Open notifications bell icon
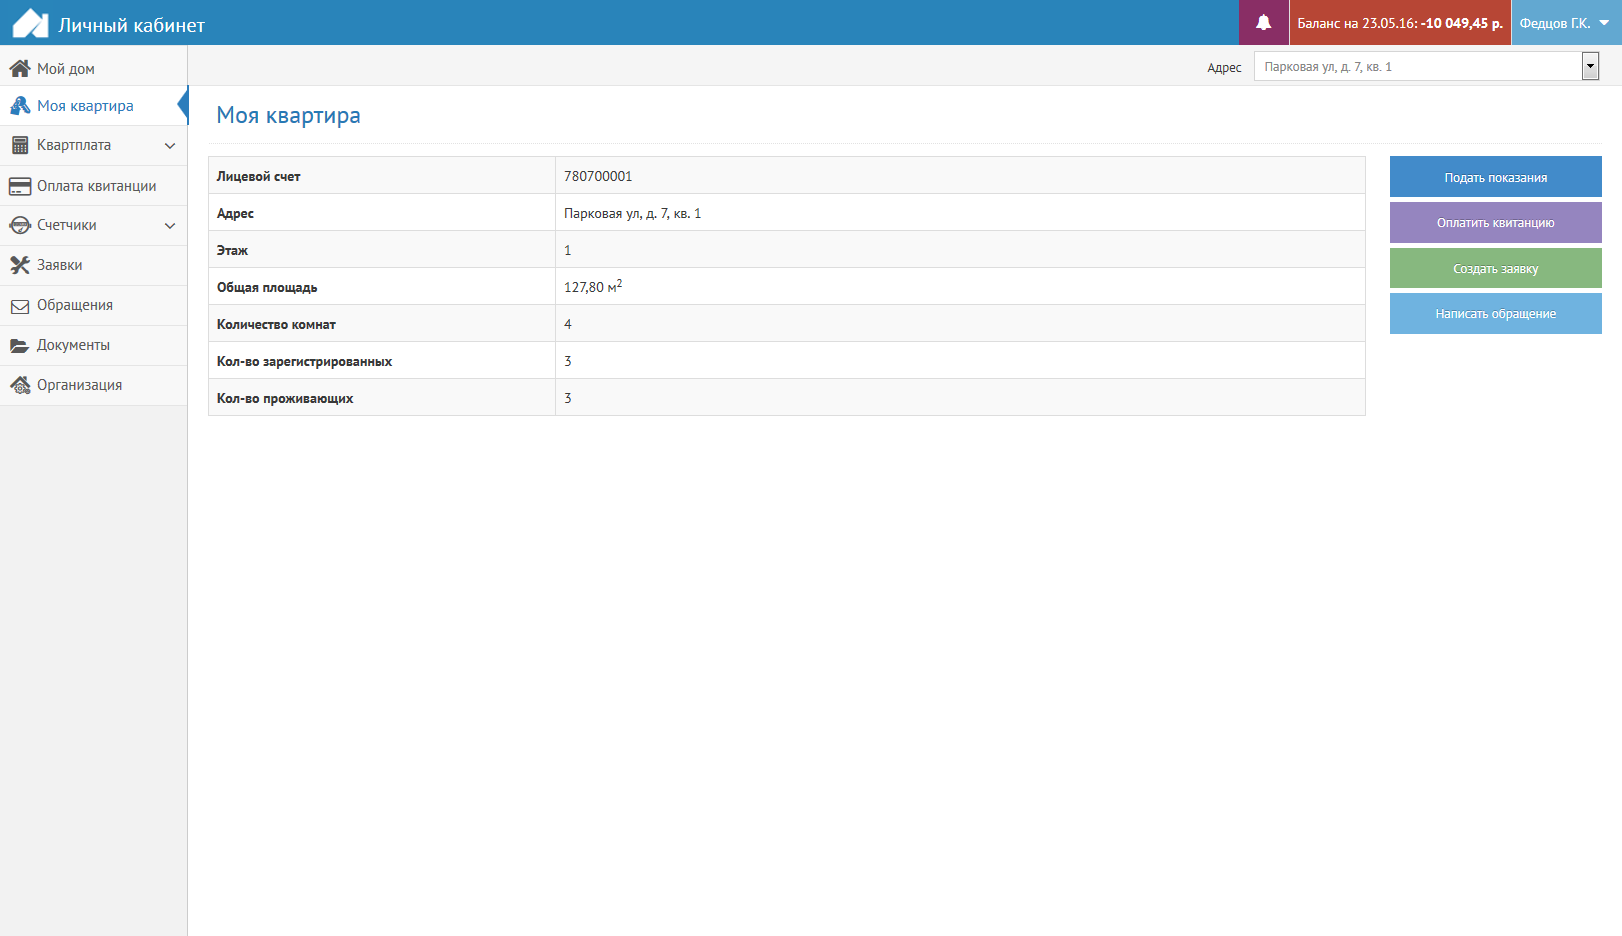Screen dimensions: 1622x936 (1264, 22)
